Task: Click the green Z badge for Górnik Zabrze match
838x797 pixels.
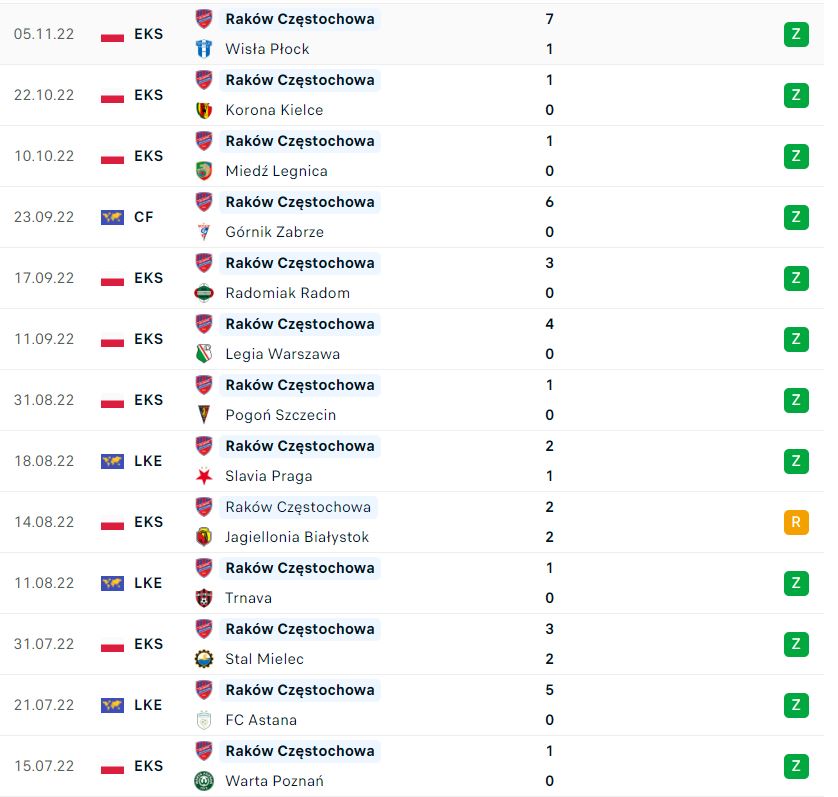Action: tap(796, 217)
